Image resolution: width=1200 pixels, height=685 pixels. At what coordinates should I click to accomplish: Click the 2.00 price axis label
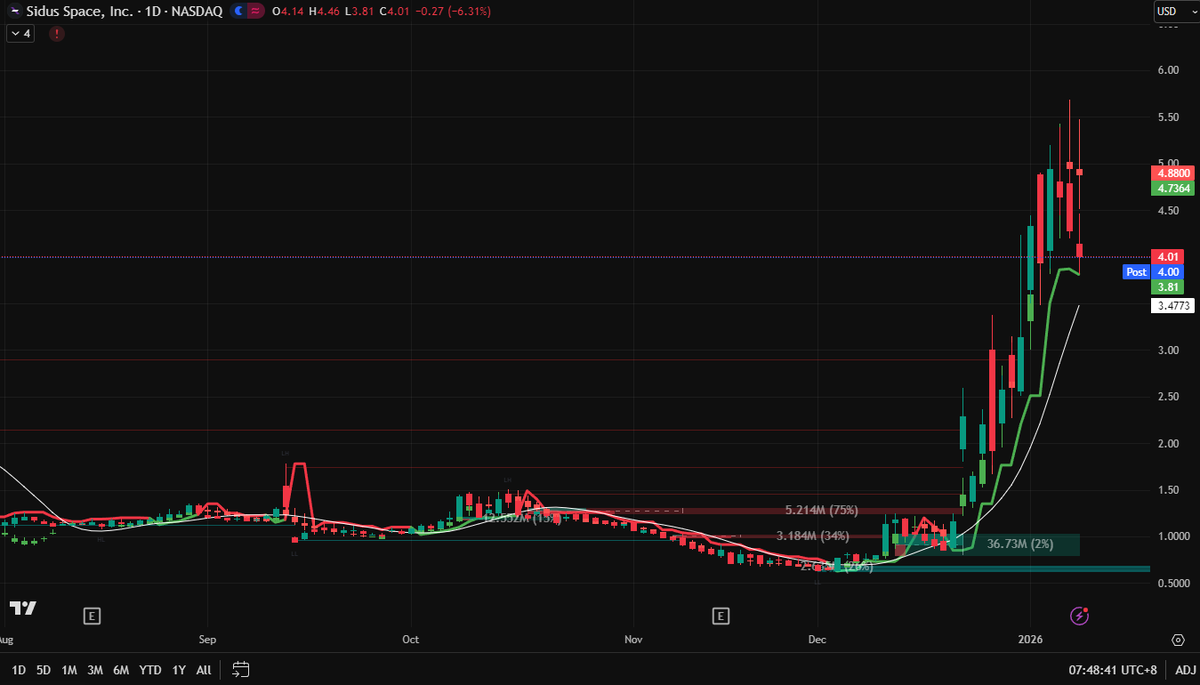click(x=1168, y=443)
